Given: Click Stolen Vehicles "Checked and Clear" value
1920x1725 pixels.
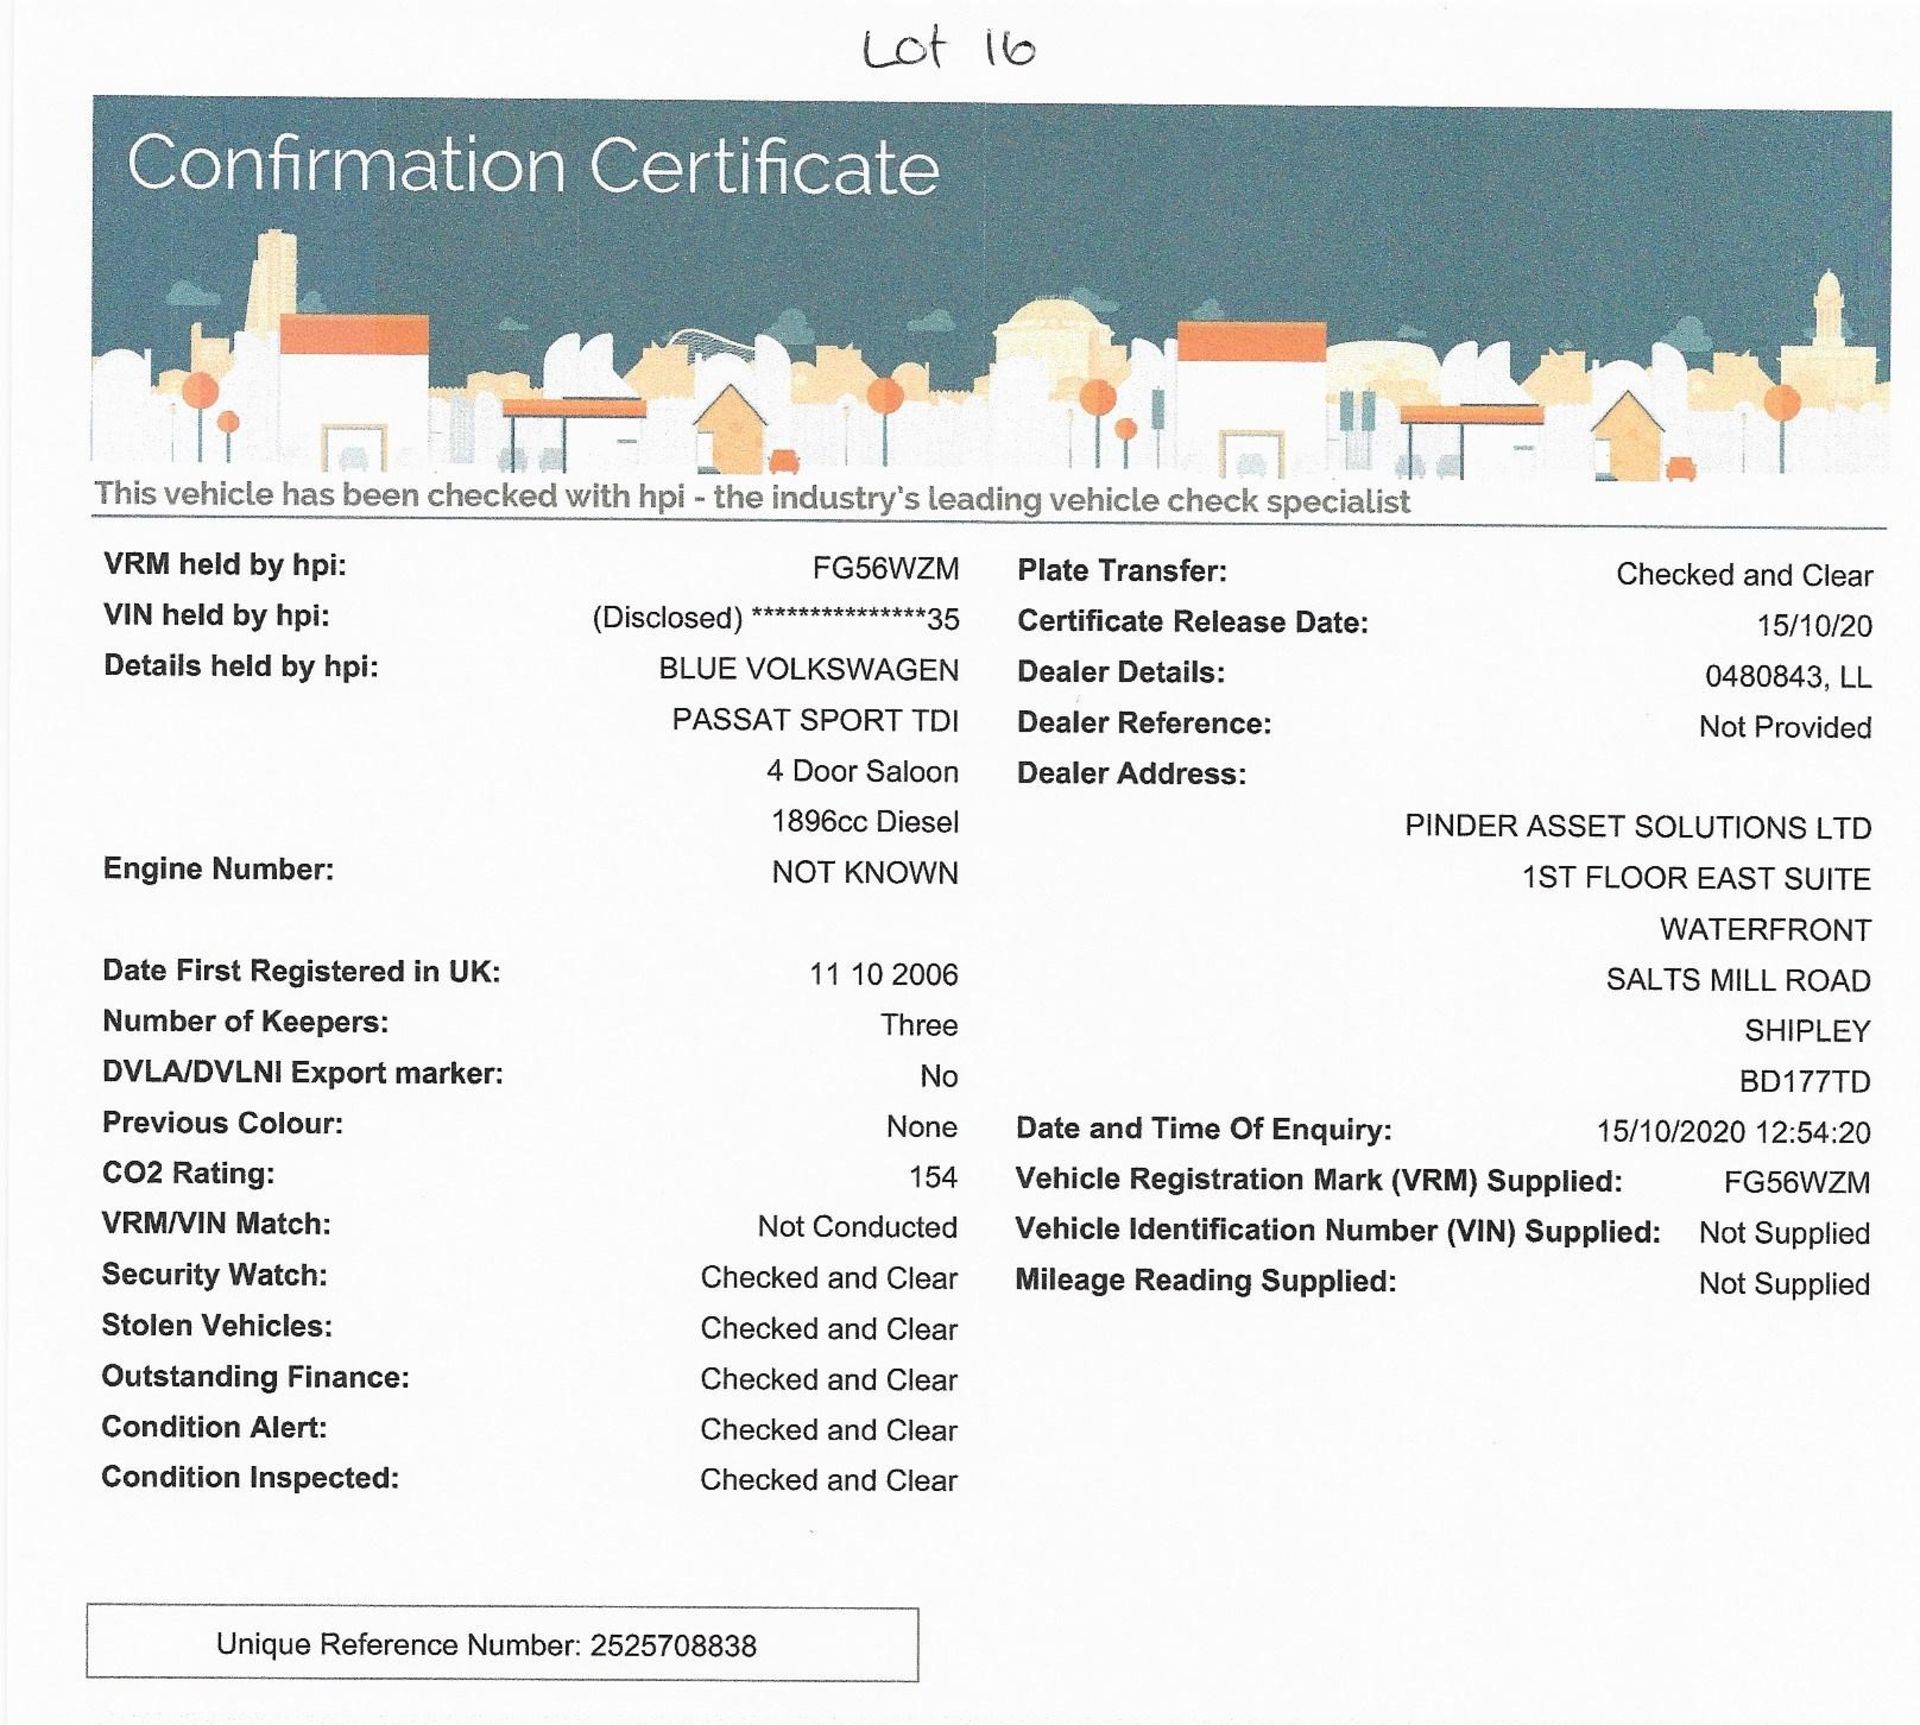Looking at the screenshot, I should click(x=829, y=1329).
